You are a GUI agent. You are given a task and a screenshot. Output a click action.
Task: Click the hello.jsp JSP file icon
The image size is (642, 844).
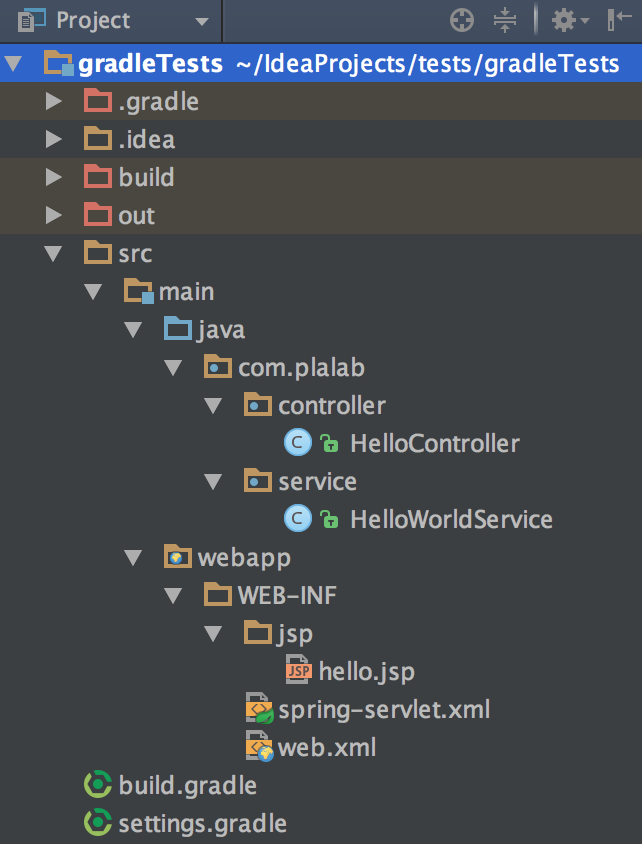[299, 670]
